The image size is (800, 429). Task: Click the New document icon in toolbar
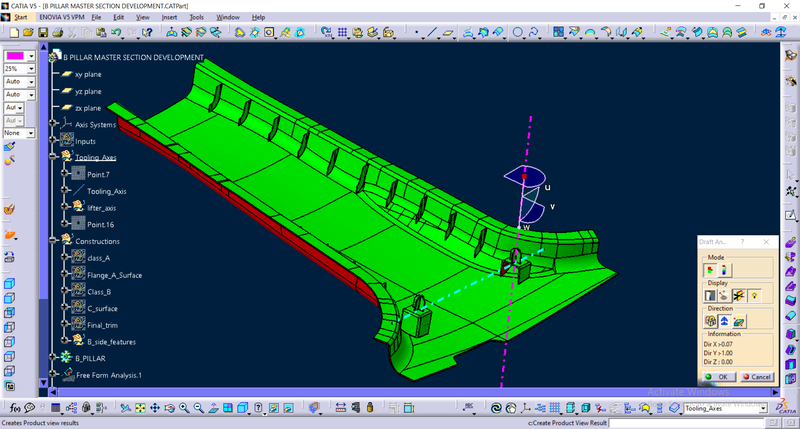click(x=15, y=32)
